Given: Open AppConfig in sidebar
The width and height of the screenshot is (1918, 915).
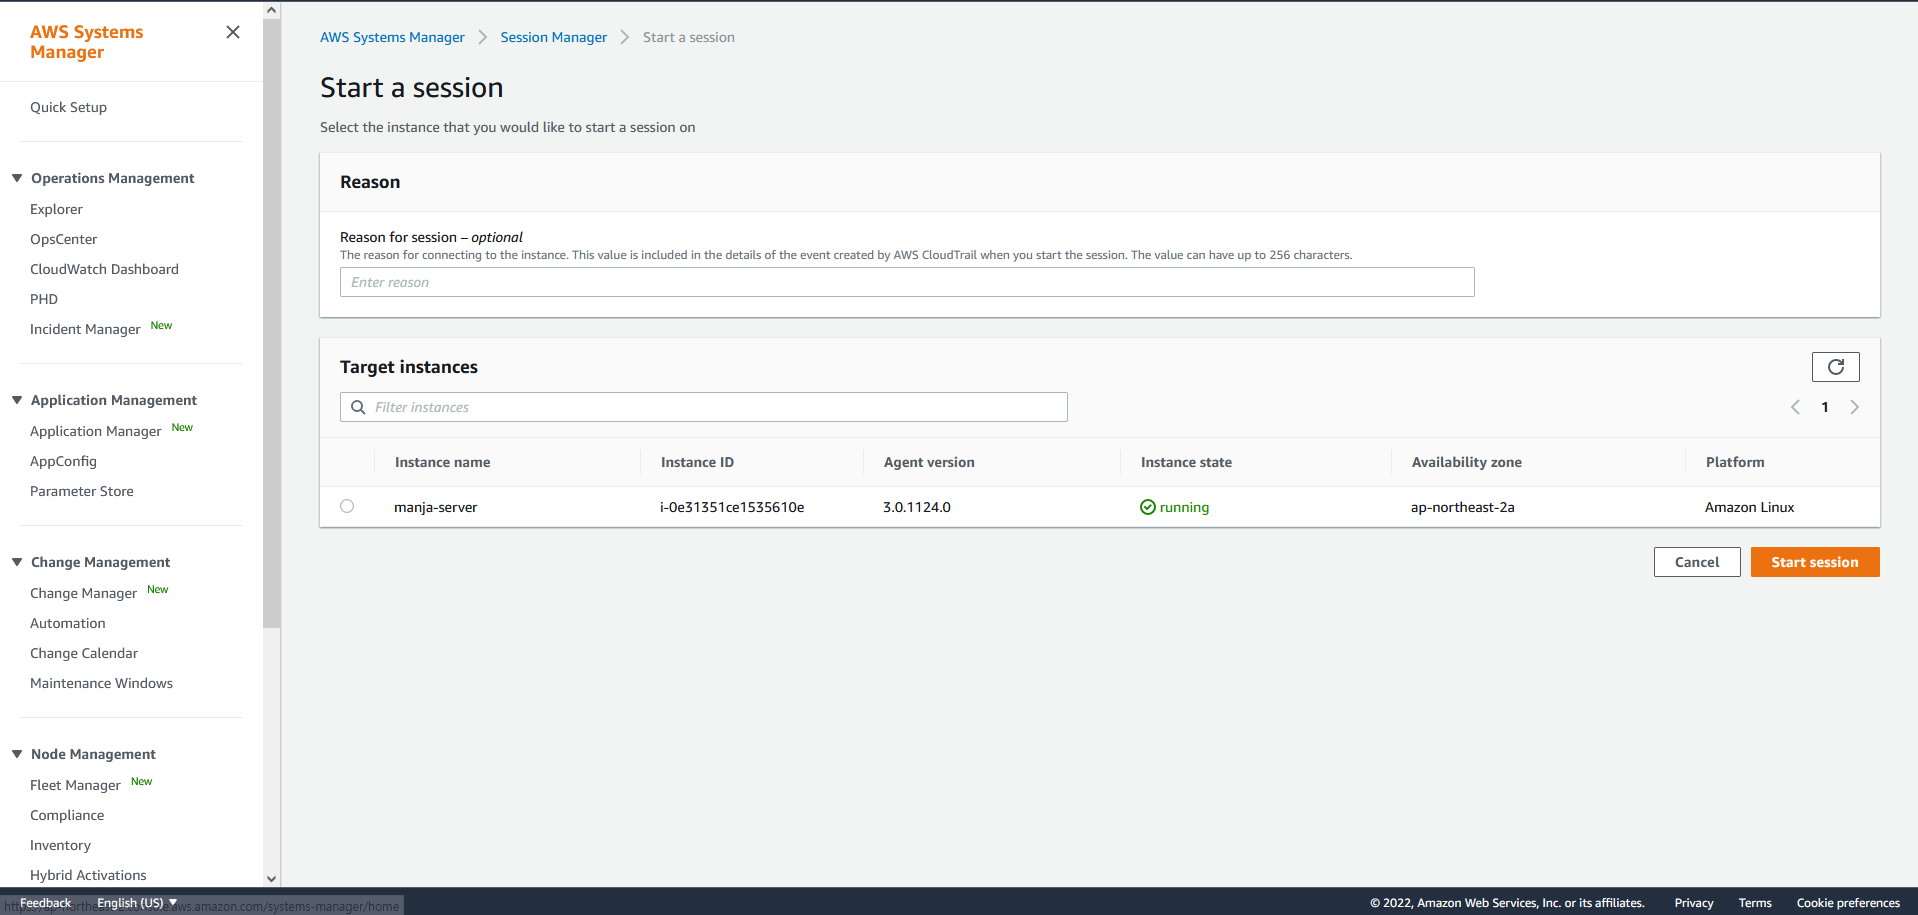Looking at the screenshot, I should pos(63,461).
